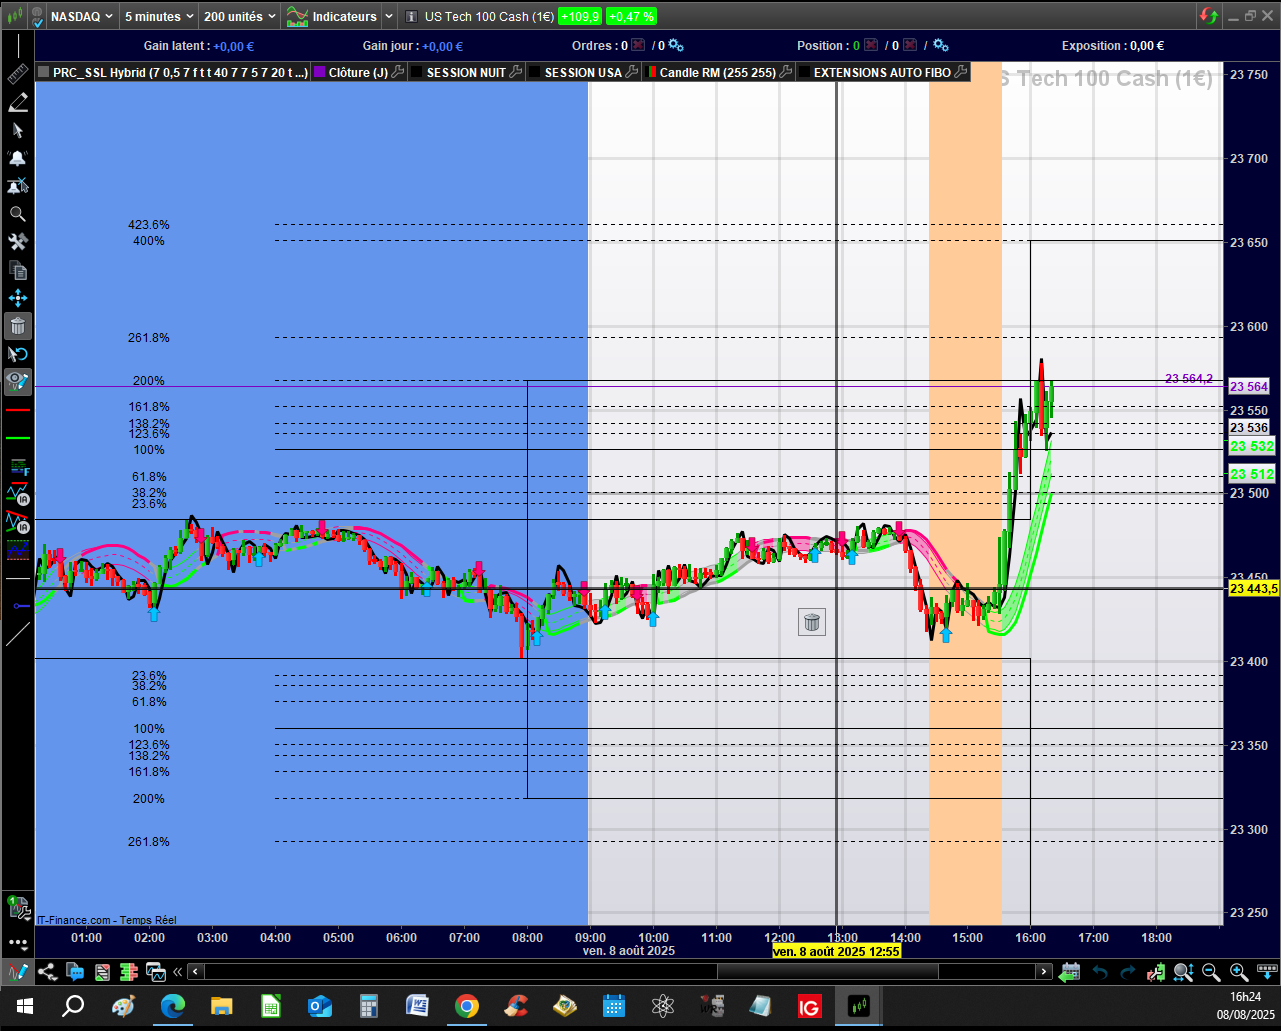Viewport: 1281px width, 1031px height.
Task: Select the move arrows tool
Action: tap(18, 298)
